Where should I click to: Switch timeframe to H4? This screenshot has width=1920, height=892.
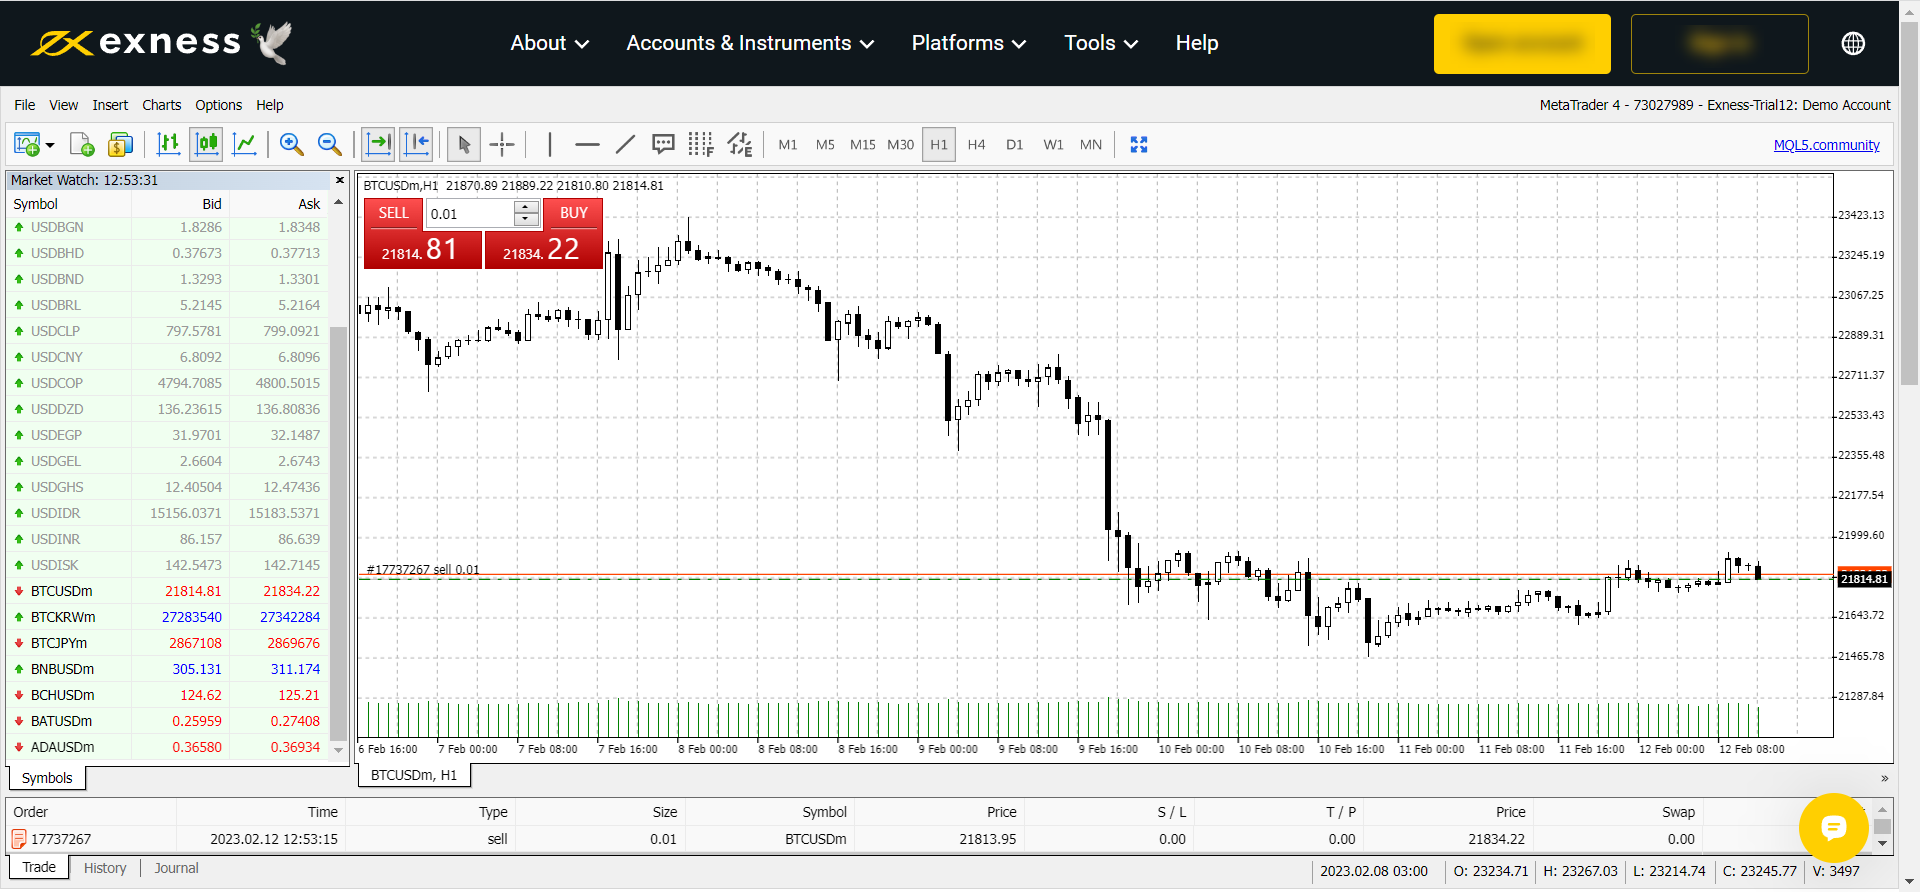pyautogui.click(x=977, y=145)
